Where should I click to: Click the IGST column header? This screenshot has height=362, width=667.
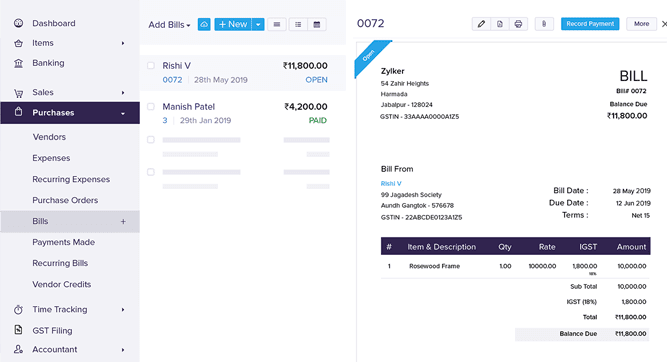point(588,247)
